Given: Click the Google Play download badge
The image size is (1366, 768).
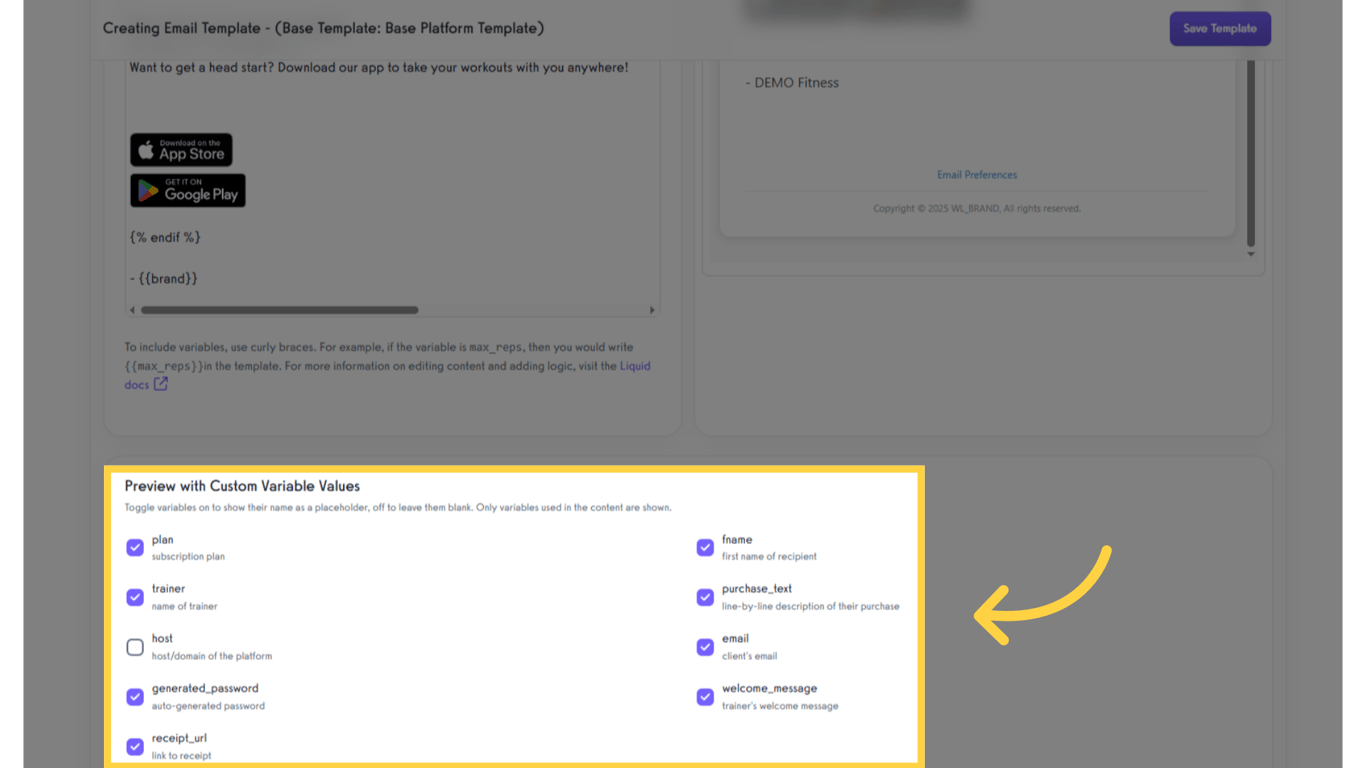Looking at the screenshot, I should (187, 190).
